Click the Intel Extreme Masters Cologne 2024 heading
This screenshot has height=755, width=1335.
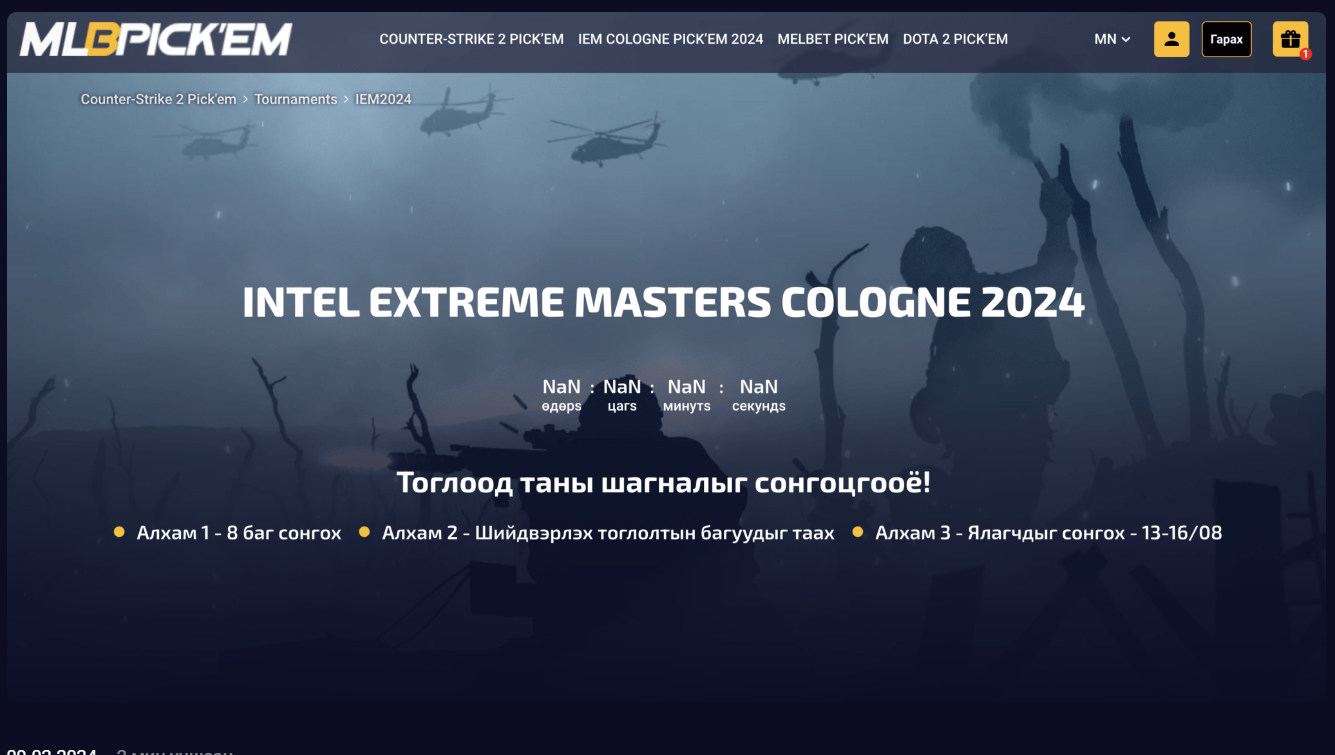click(664, 302)
